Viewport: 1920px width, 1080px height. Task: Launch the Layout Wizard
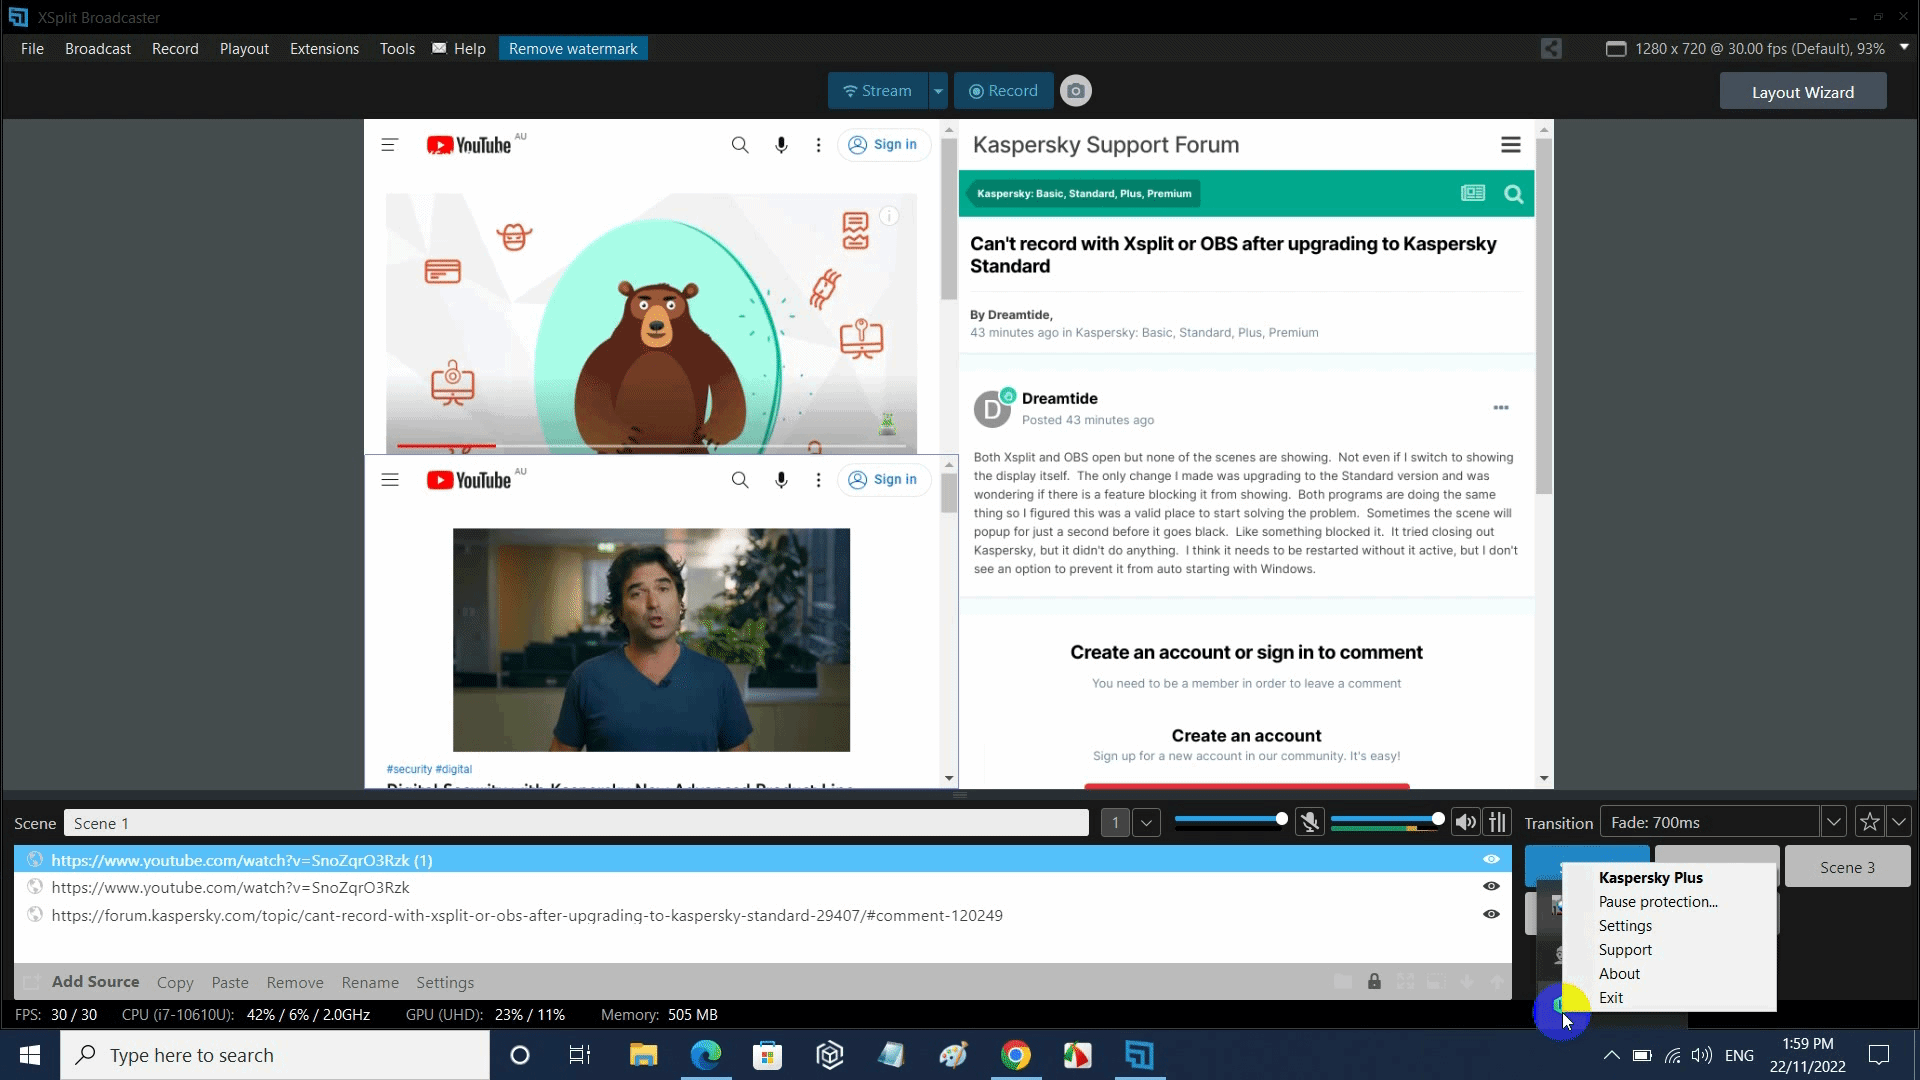pyautogui.click(x=1803, y=91)
